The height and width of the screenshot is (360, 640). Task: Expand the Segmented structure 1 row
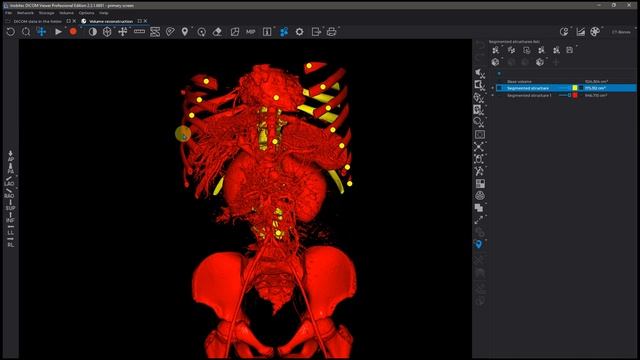click(492, 95)
